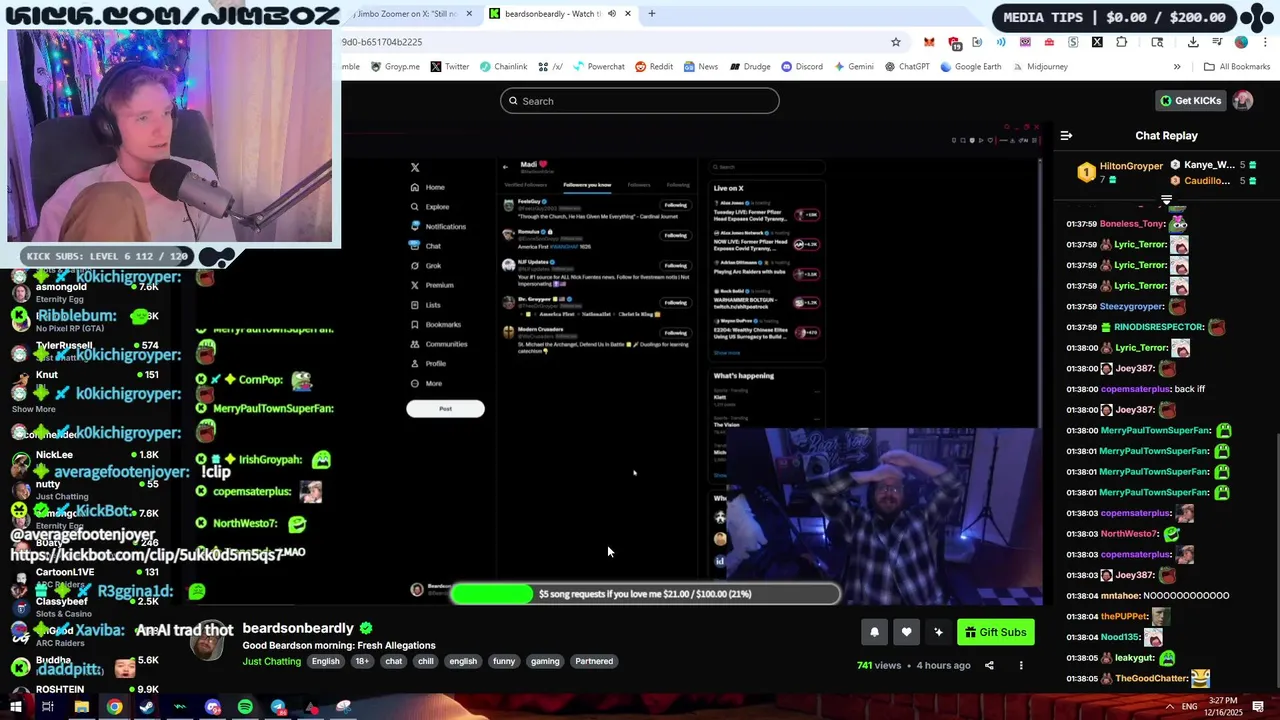The width and height of the screenshot is (1280, 720).
Task: Open Task View on the taskbar
Action: pos(47,707)
